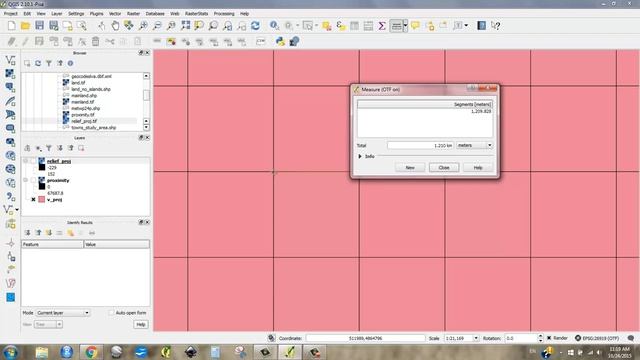This screenshot has height=360, width=640.
Task: Enable Auto open form checkbox
Action: tap(111, 313)
